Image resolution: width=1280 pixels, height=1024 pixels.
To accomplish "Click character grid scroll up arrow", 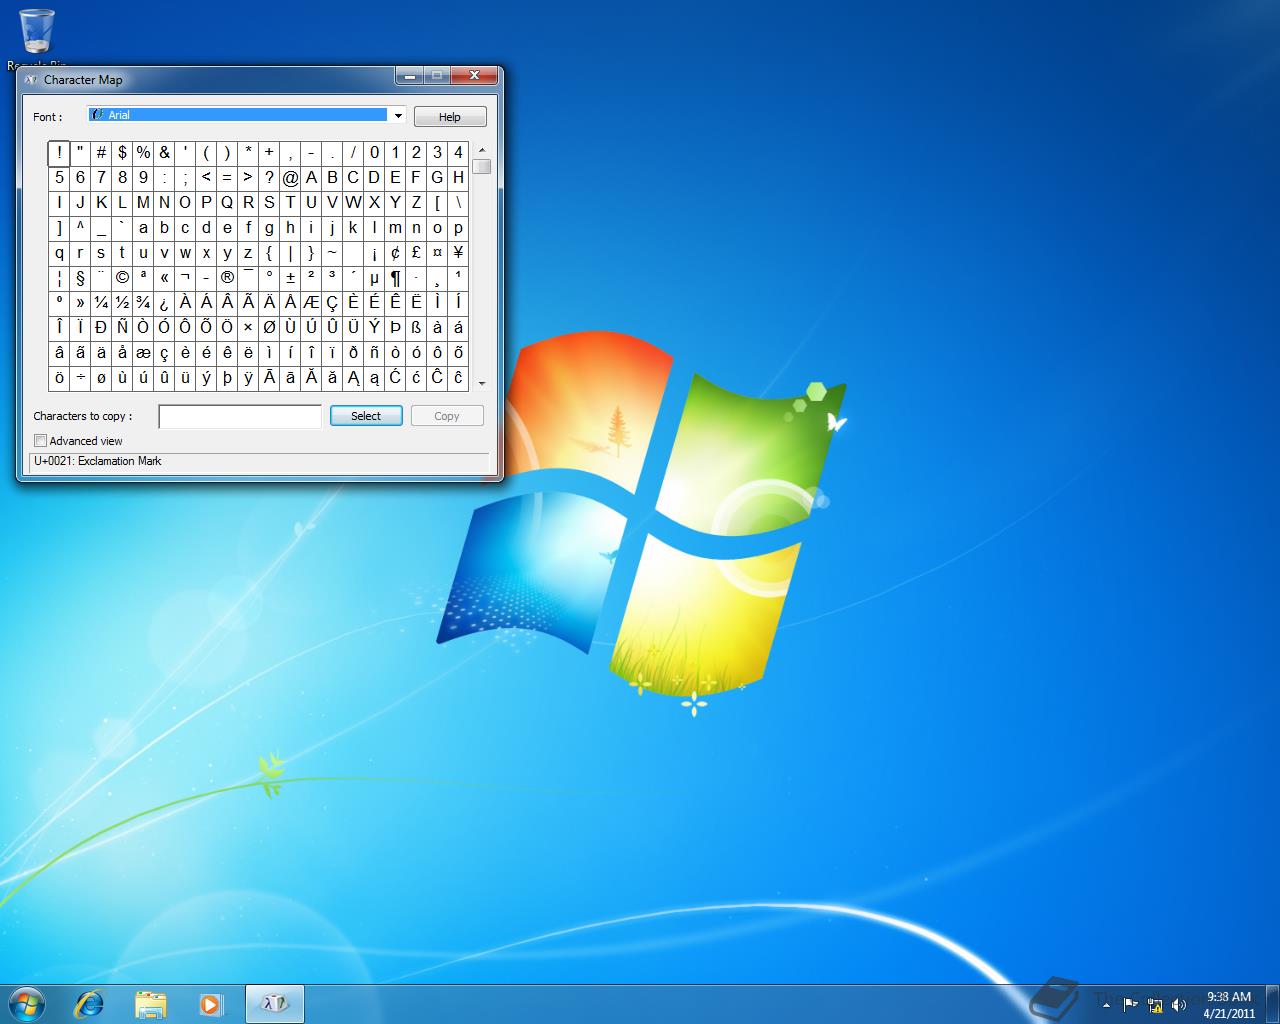I will [482, 149].
